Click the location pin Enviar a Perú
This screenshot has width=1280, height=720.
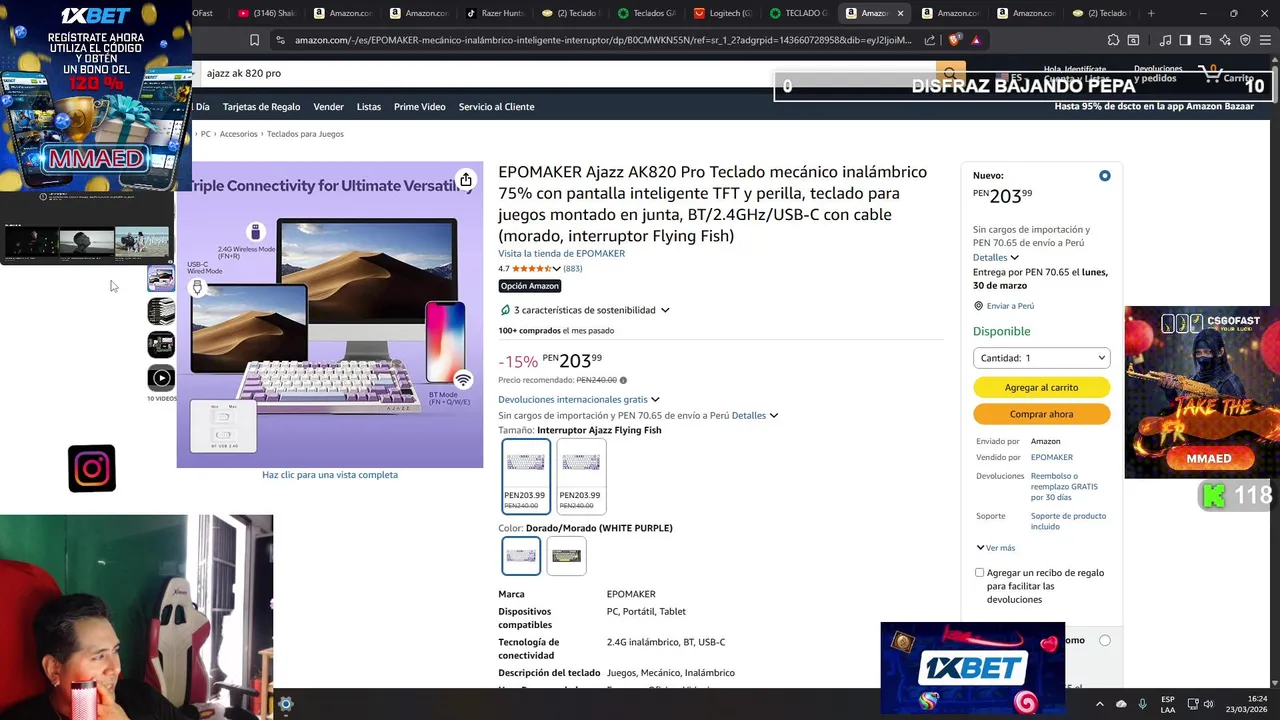(x=978, y=306)
